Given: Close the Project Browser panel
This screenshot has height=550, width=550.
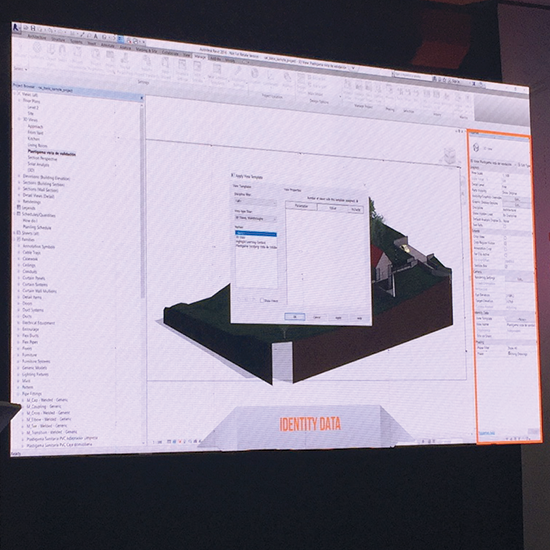Looking at the screenshot, I should click(142, 98).
